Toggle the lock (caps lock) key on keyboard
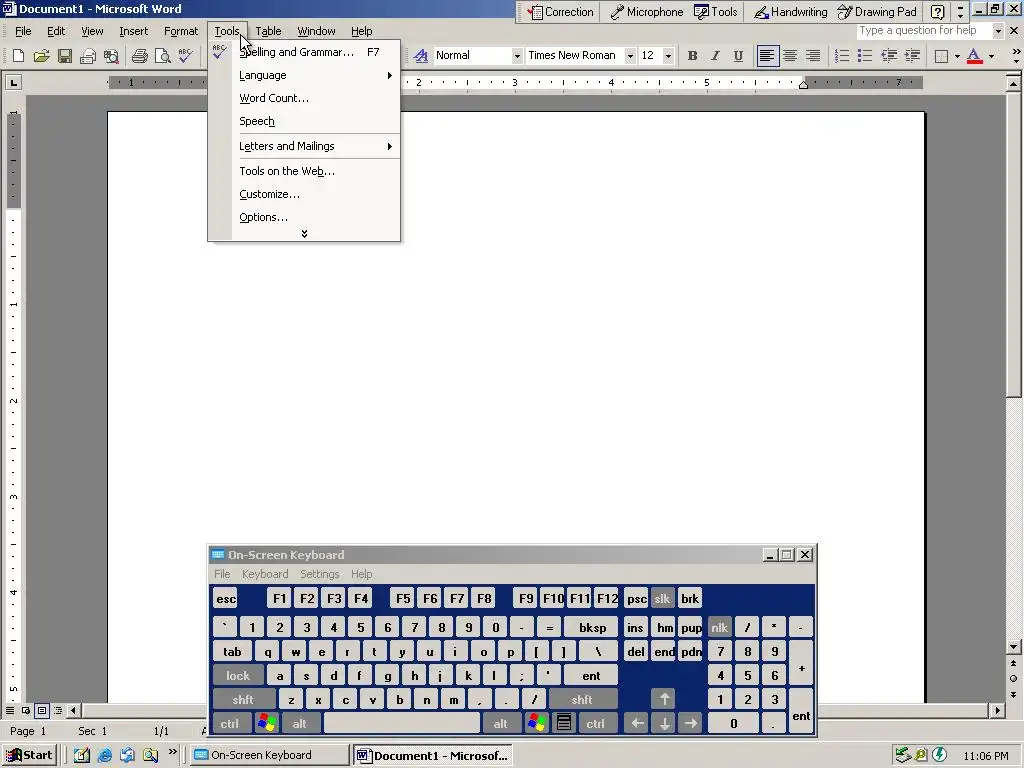Viewport: 1024px width, 768px height. 238,676
